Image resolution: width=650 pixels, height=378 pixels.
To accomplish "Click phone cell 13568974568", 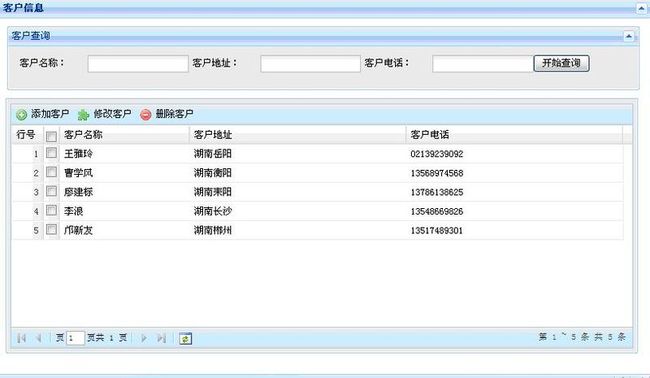I will (x=437, y=173).
